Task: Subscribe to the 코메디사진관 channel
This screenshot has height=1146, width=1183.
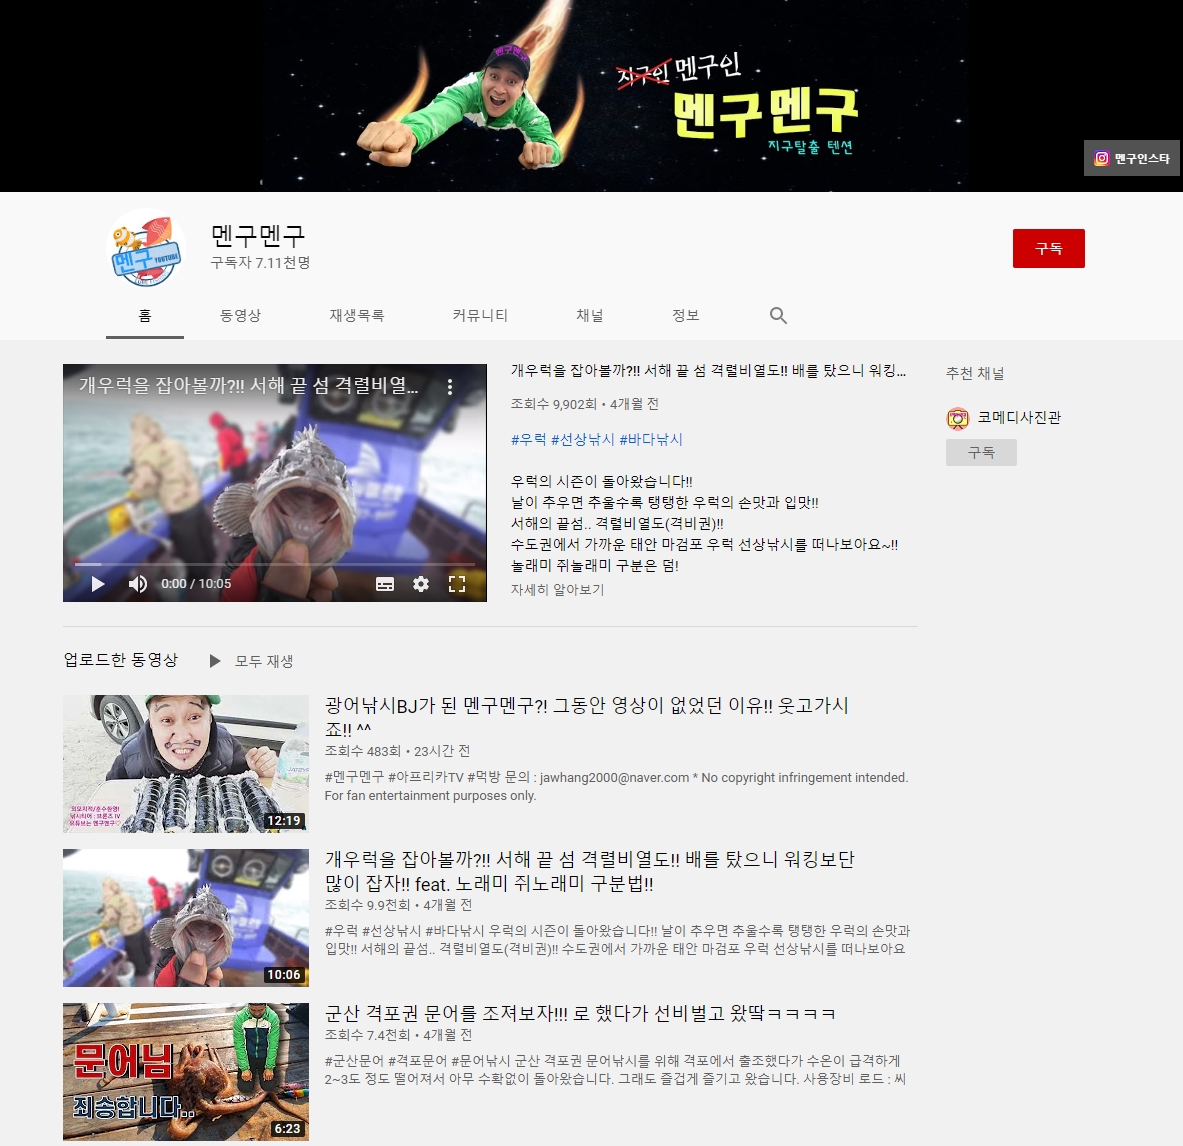Action: (x=981, y=453)
